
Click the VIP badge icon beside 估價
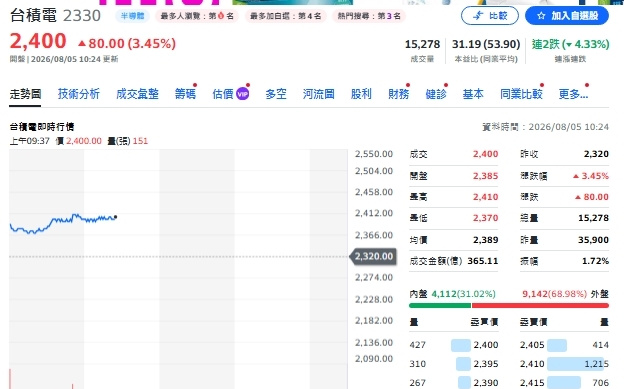(x=242, y=94)
